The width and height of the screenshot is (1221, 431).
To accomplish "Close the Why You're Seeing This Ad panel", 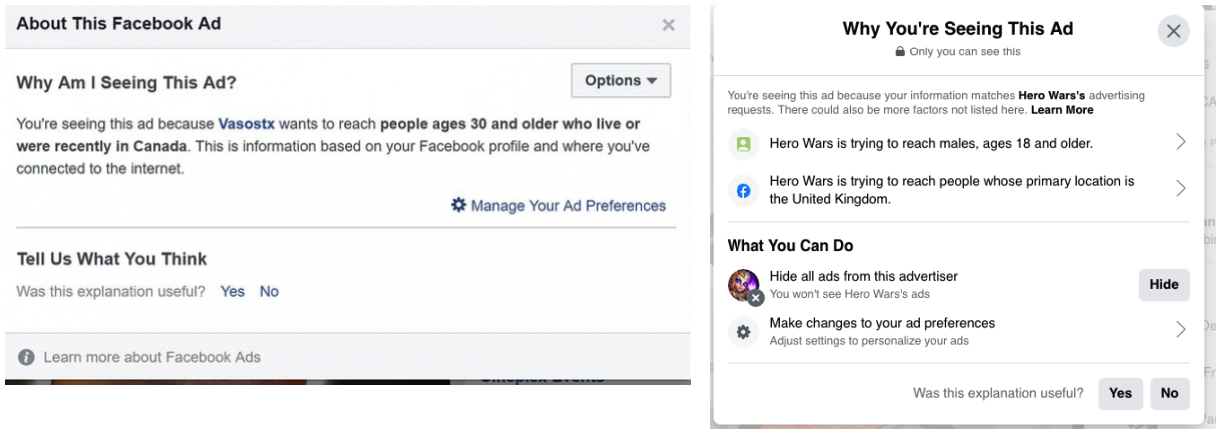I will 1173,31.
